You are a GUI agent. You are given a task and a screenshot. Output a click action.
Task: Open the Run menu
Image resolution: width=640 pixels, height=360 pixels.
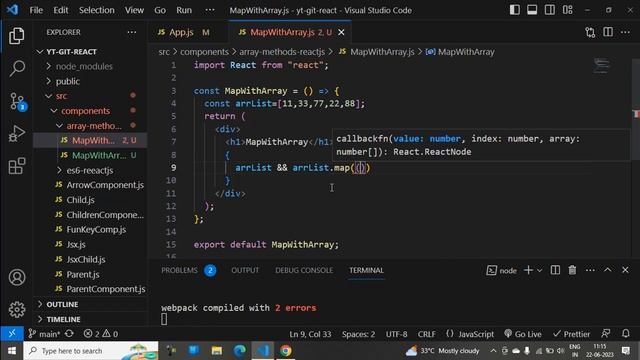coord(184,10)
